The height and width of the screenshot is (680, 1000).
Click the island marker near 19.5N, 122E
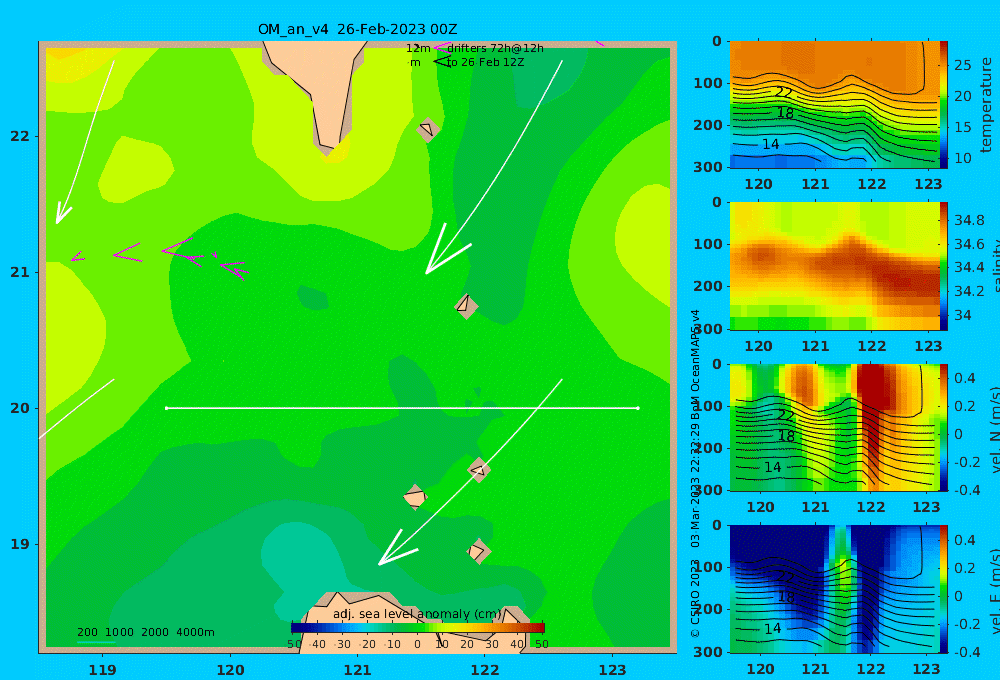pyautogui.click(x=479, y=470)
